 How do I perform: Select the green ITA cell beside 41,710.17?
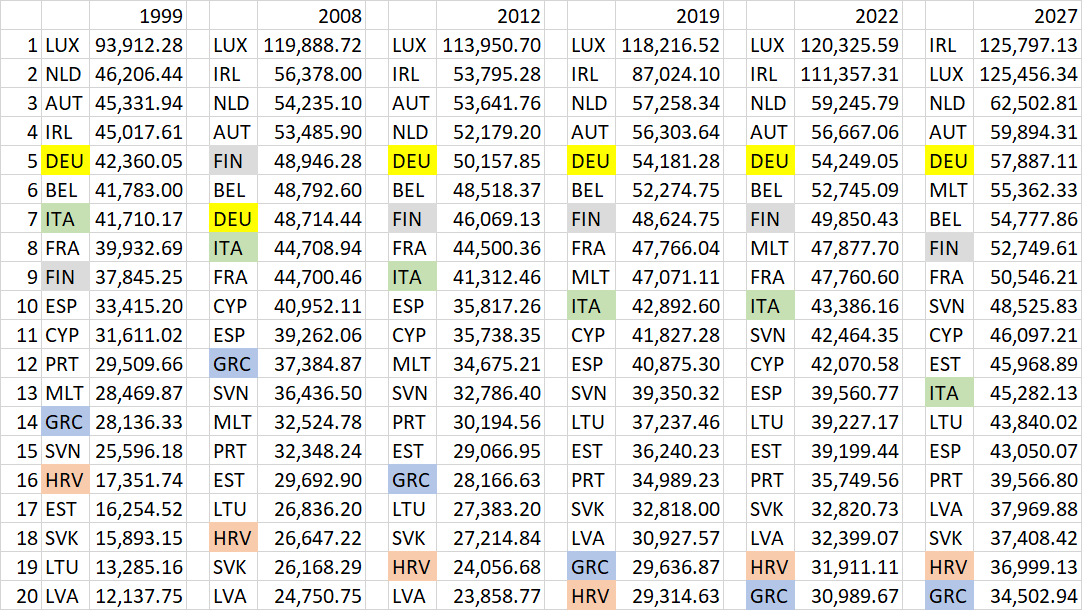click(x=66, y=219)
